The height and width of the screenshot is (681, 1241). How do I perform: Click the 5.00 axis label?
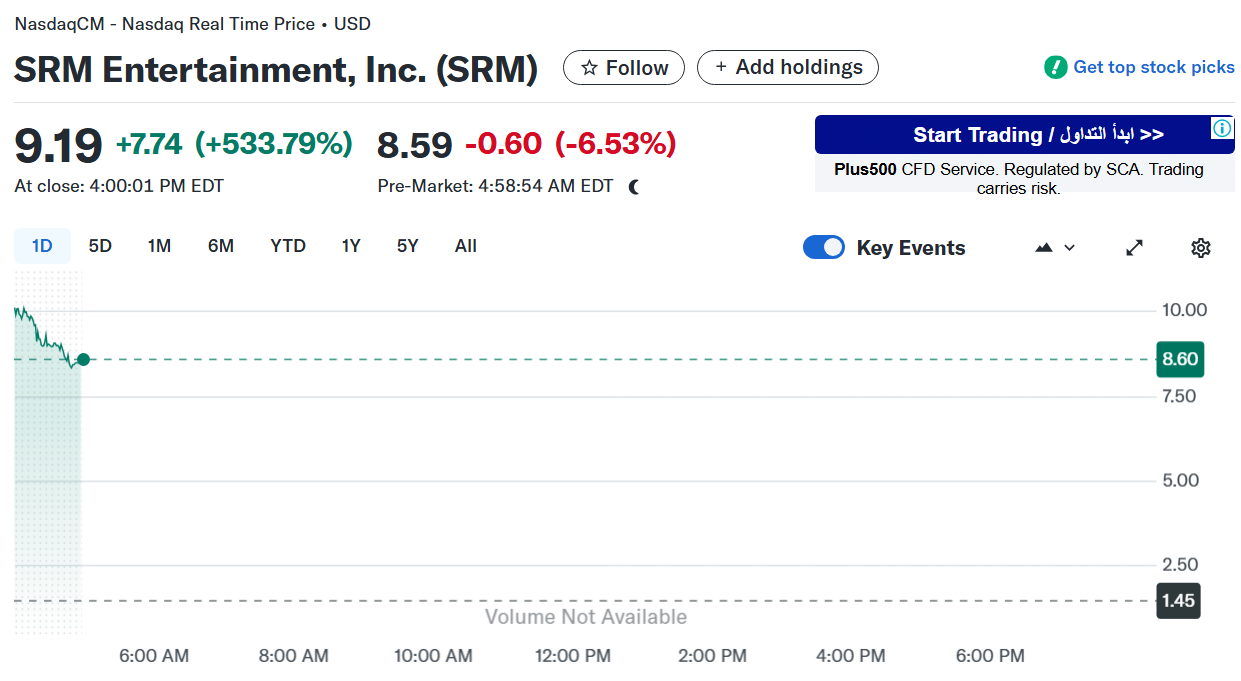point(1180,480)
